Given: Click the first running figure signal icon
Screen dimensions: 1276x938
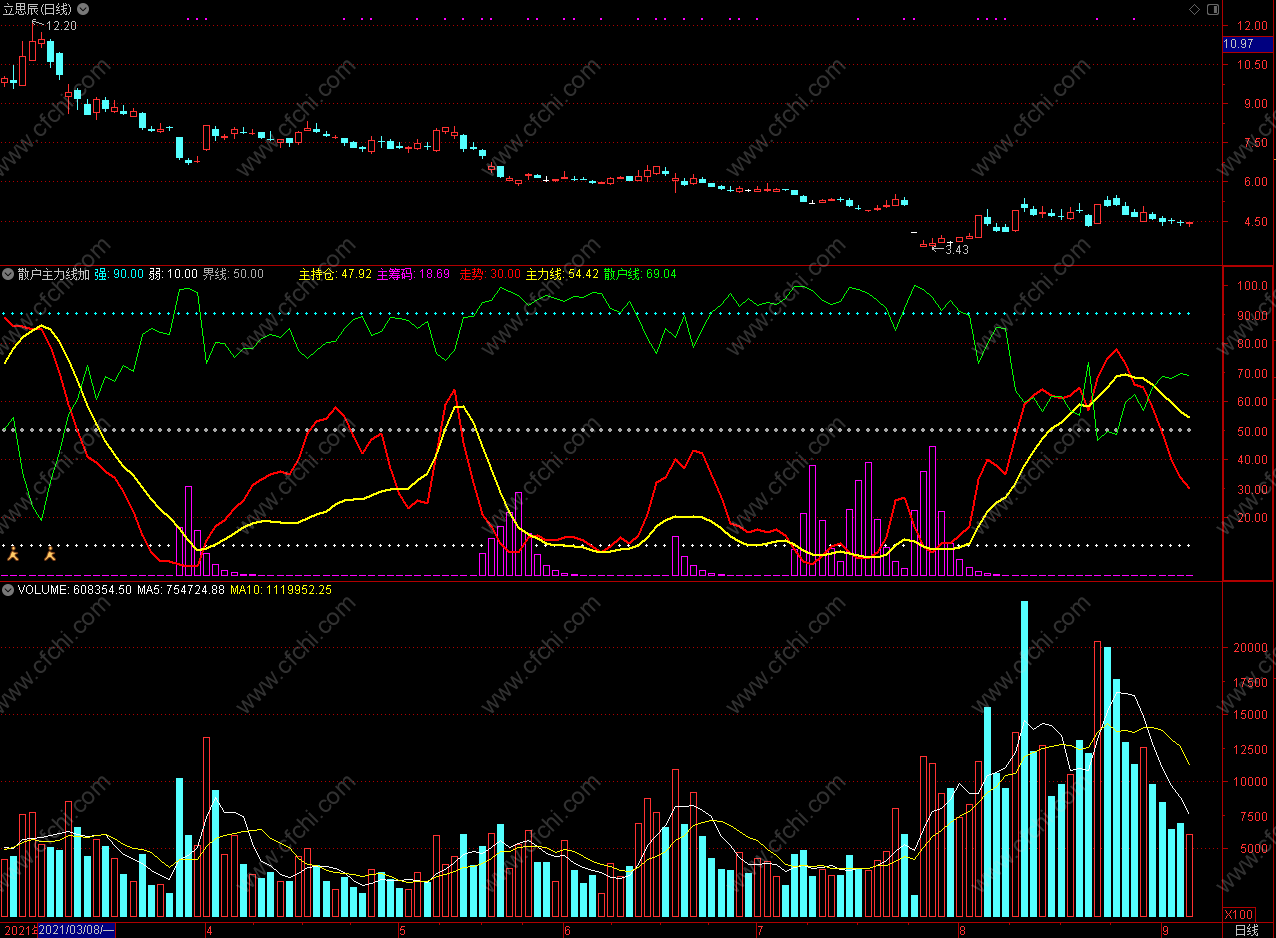Looking at the screenshot, I should (x=13, y=553).
